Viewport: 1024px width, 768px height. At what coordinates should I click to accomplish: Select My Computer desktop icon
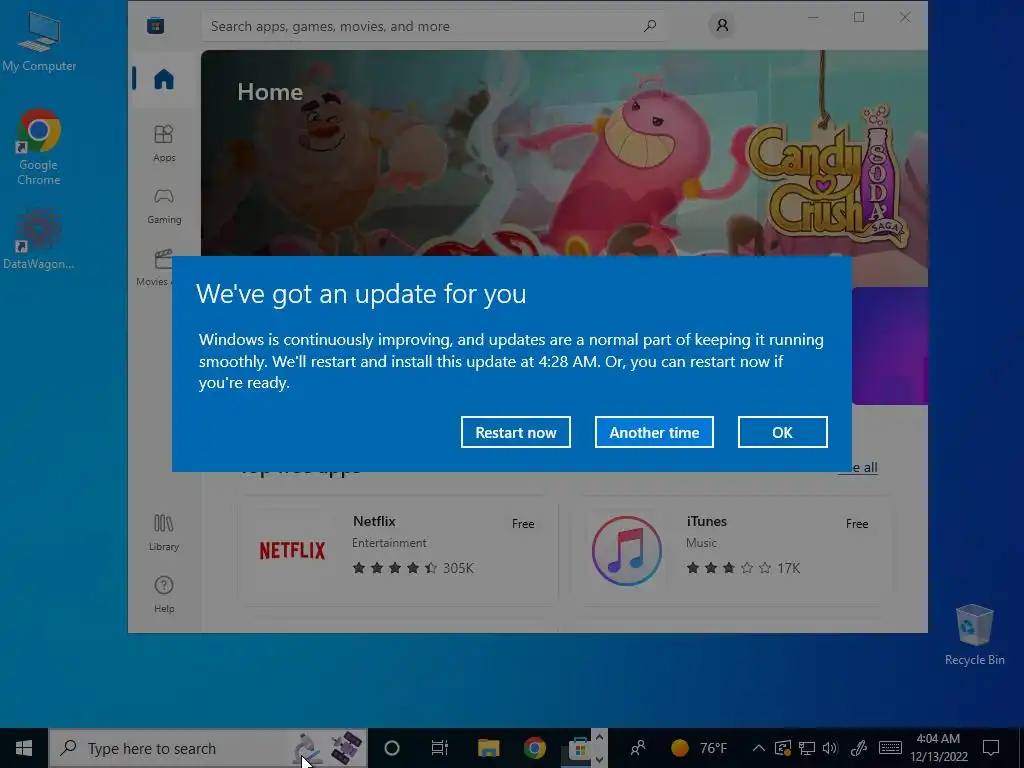point(39,42)
